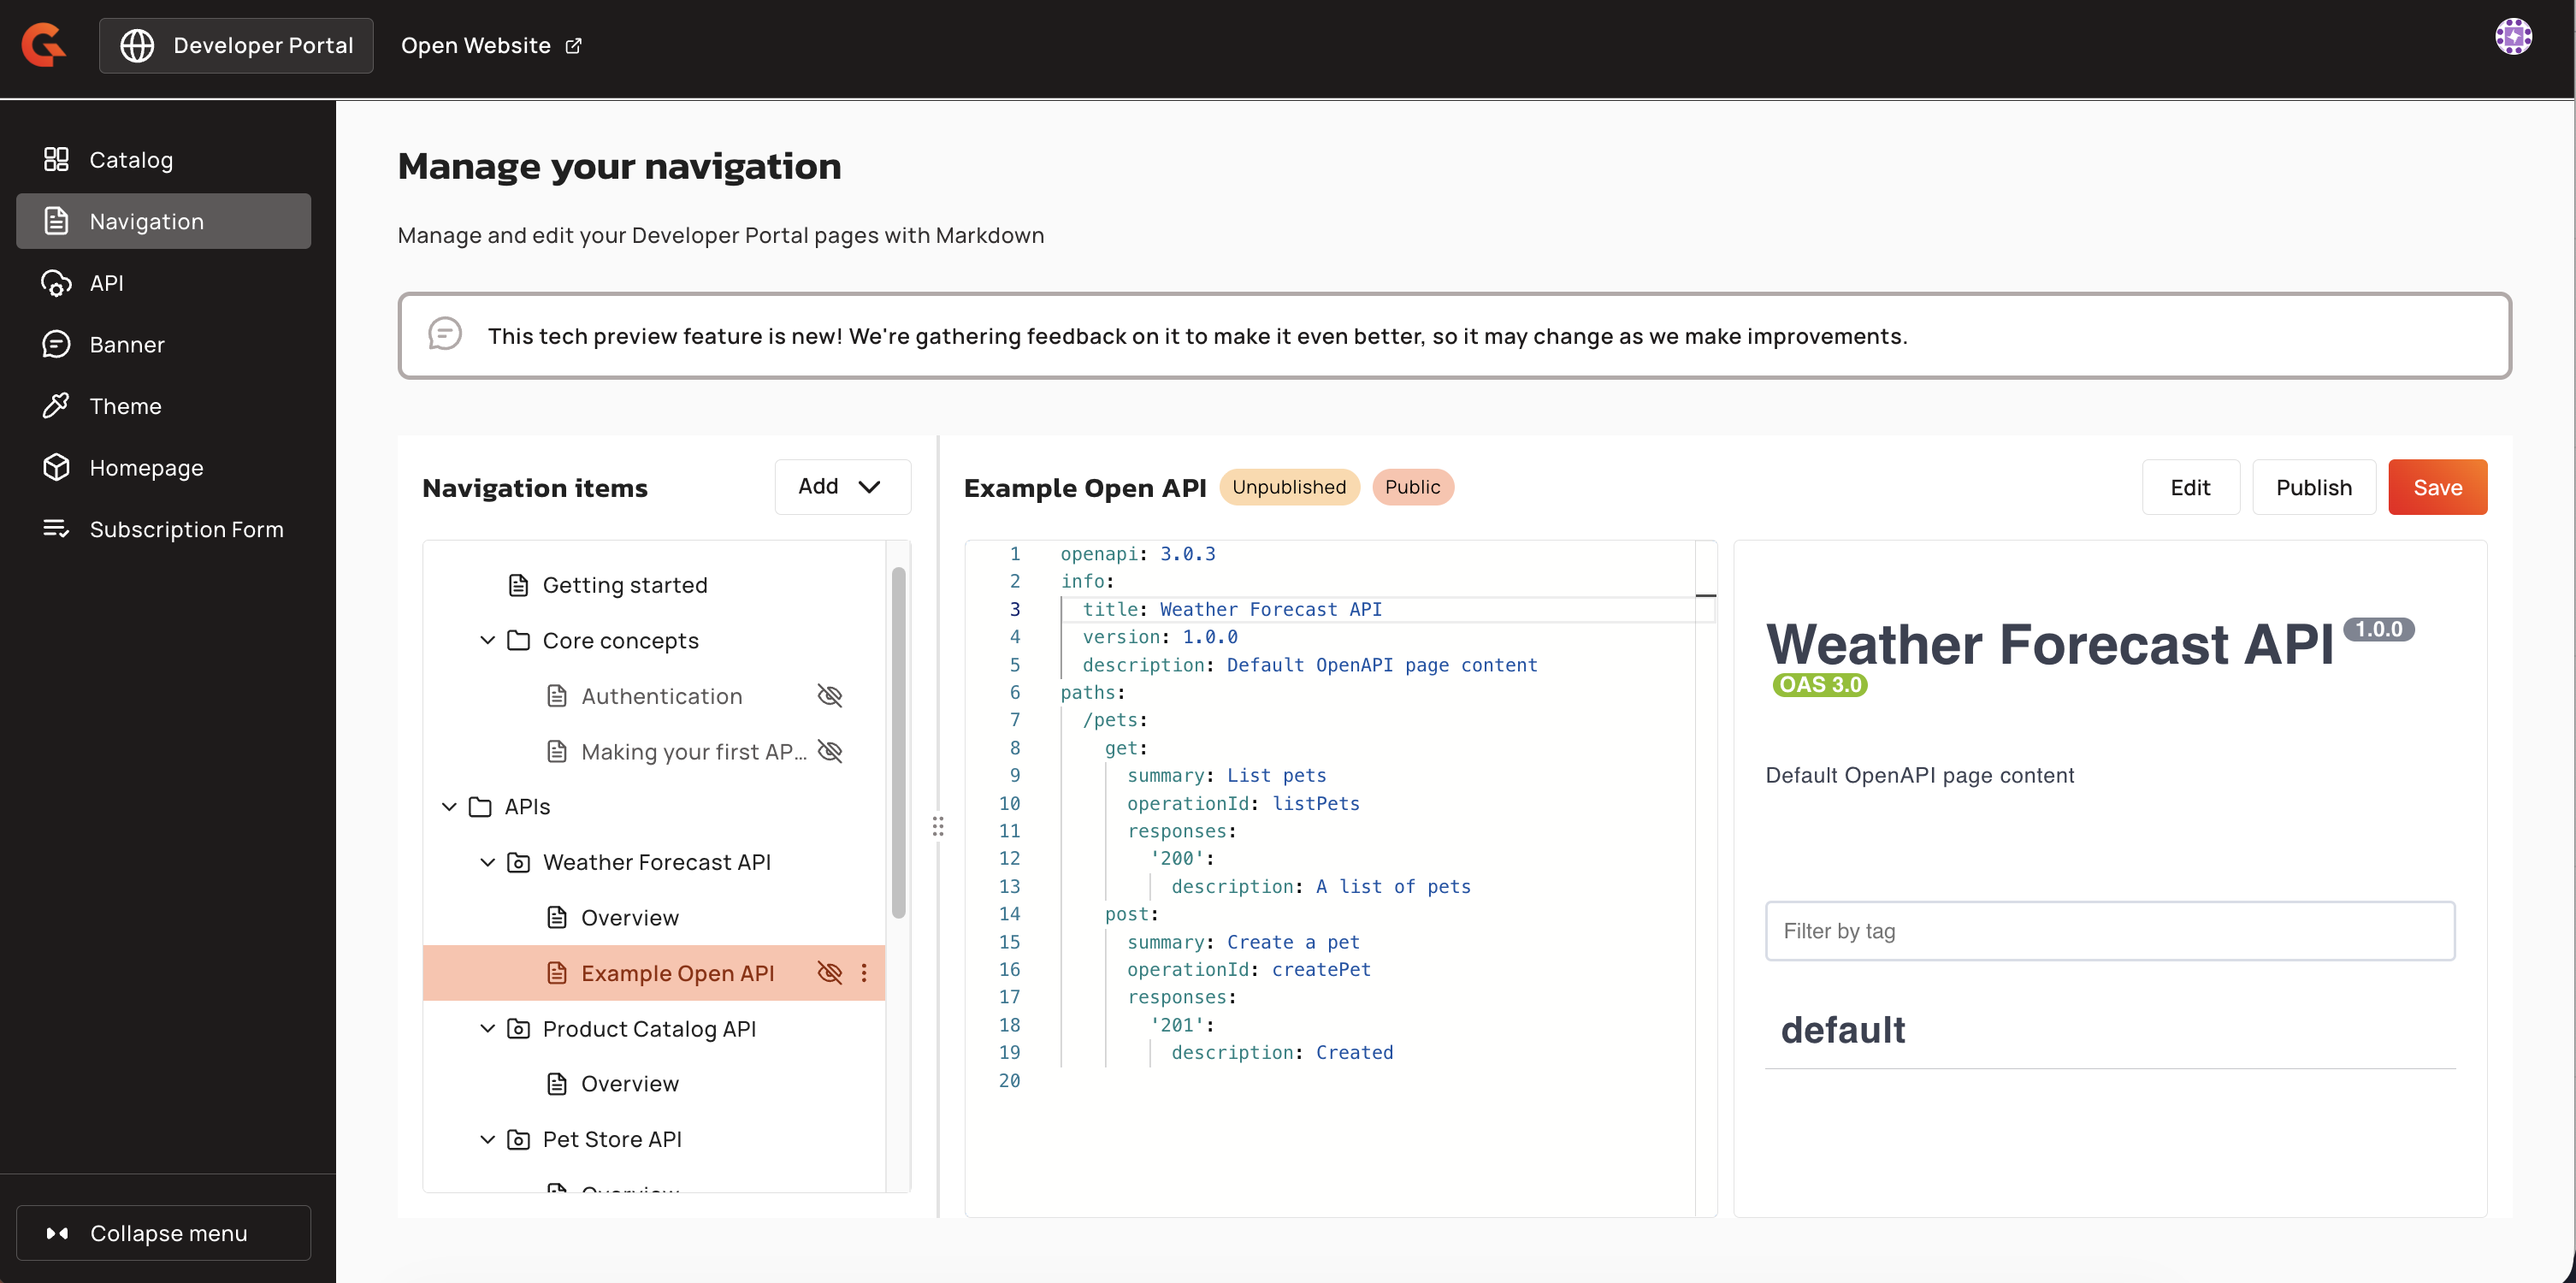Click the Publish button
2576x1283 pixels.
coord(2313,487)
